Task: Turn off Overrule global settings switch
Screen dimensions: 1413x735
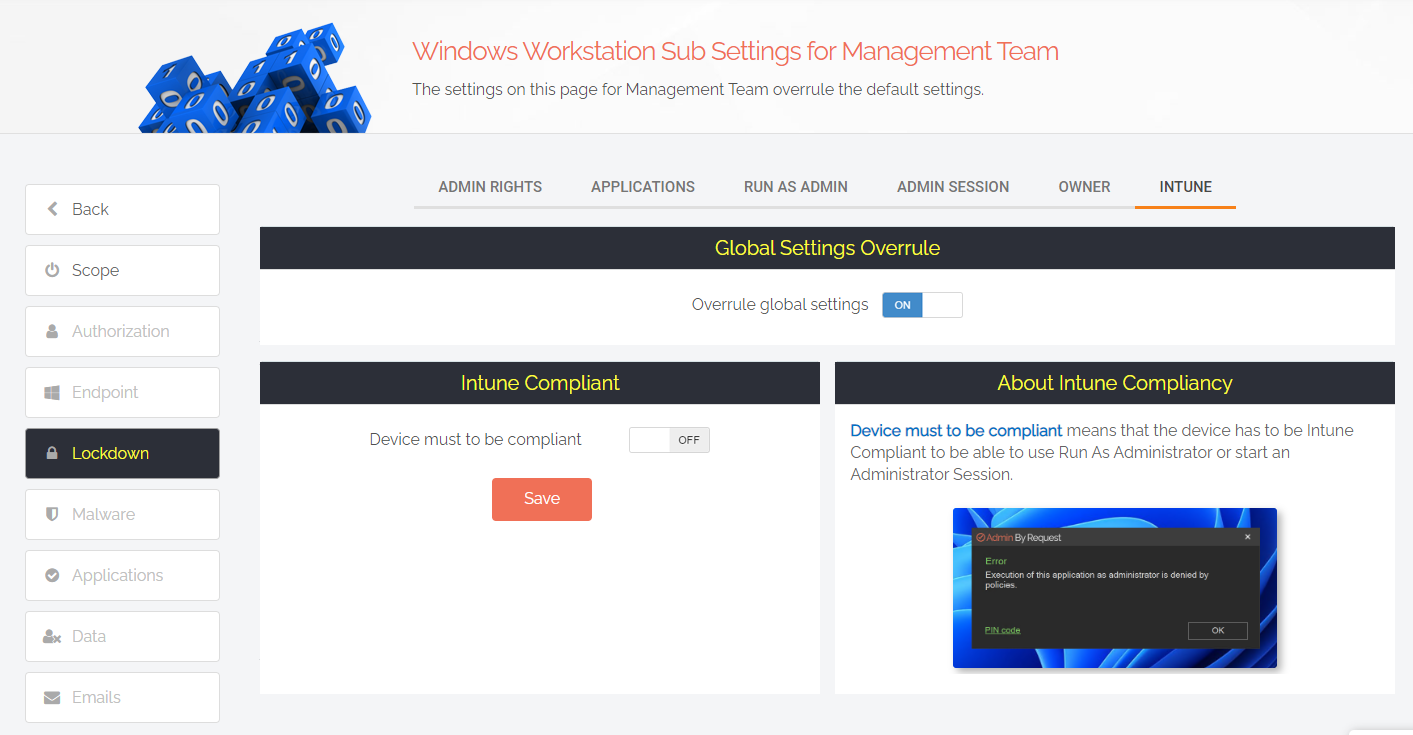Action: click(x=922, y=305)
